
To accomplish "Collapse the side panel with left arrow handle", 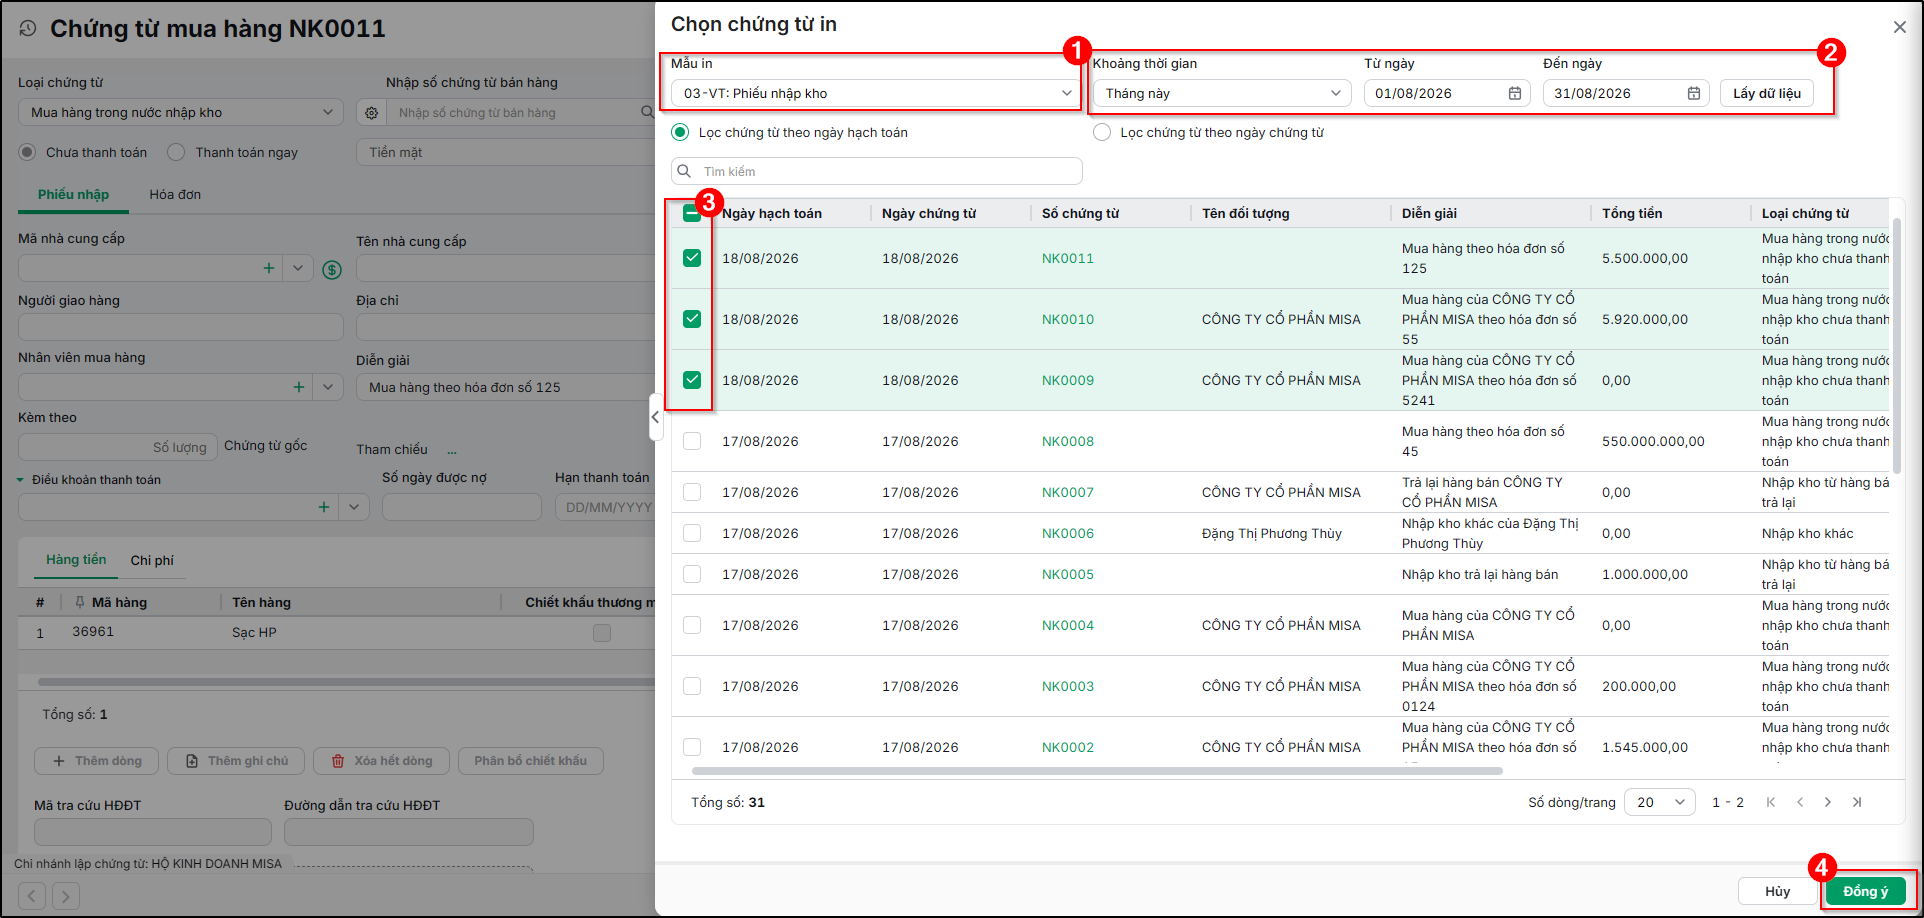I will point(655,417).
